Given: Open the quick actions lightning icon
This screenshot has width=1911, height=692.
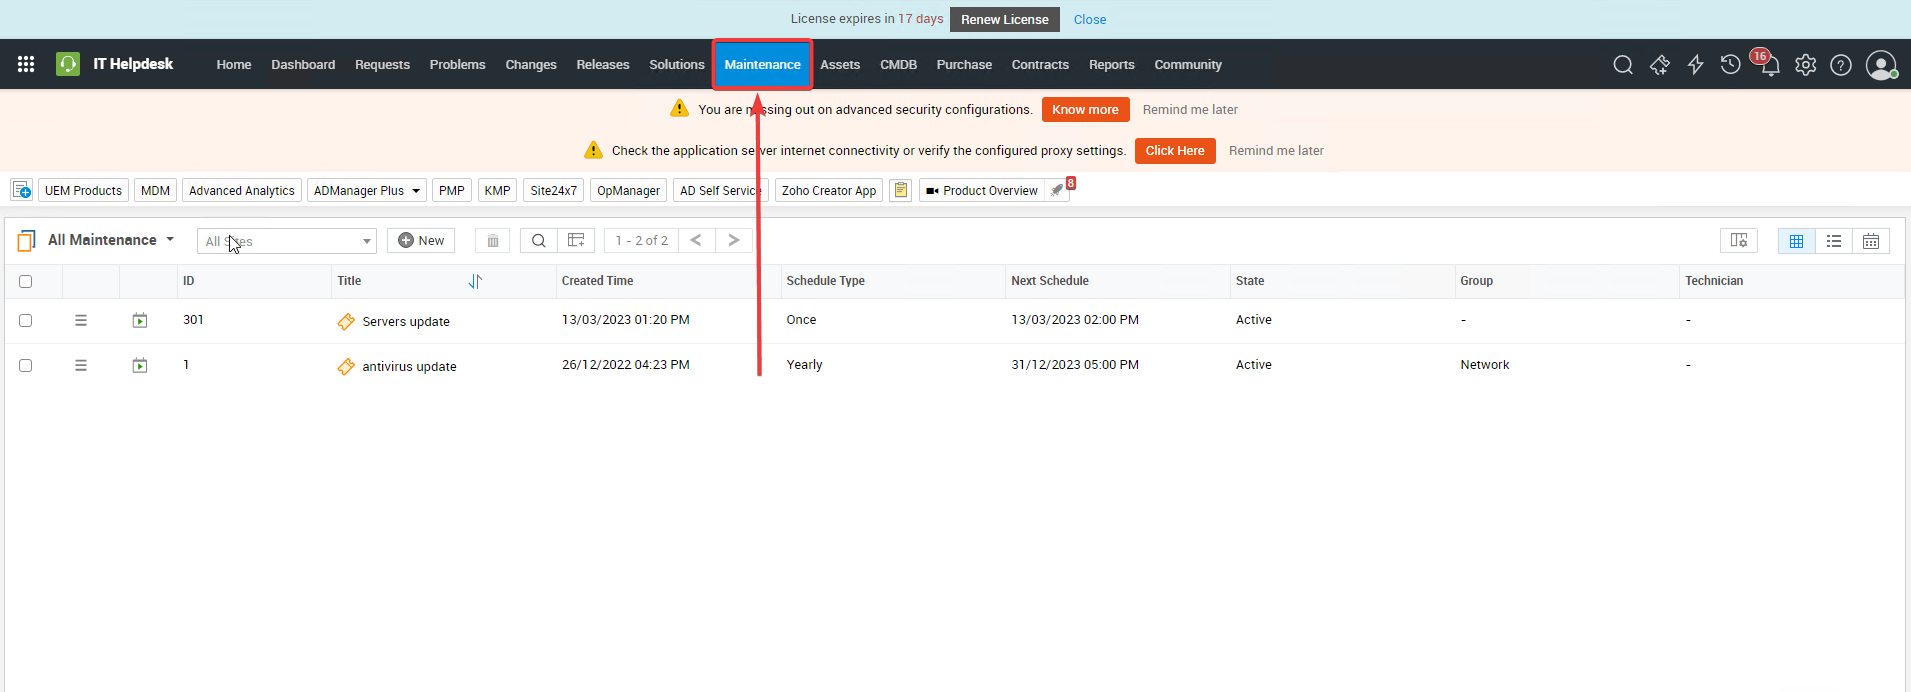Looking at the screenshot, I should click(1695, 65).
